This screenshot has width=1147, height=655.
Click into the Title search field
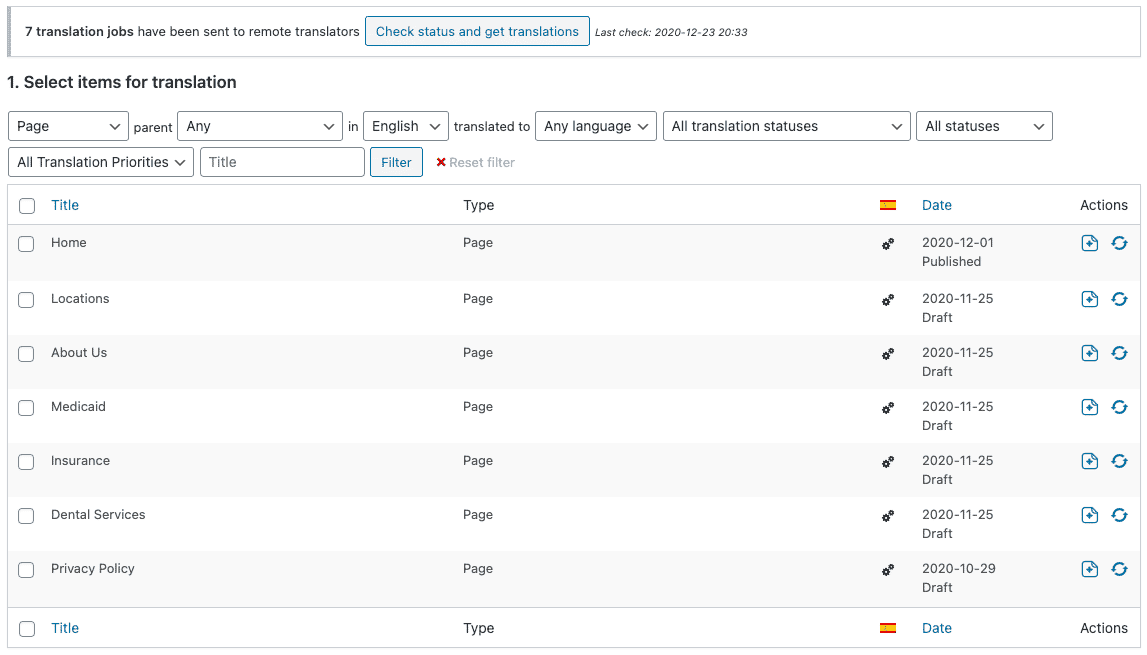[x=282, y=162]
